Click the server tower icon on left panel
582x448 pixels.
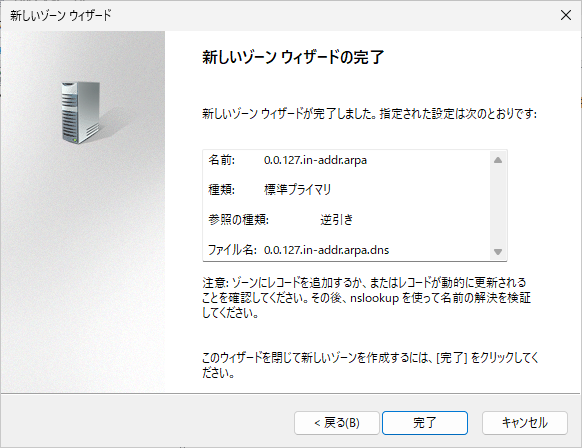click(x=81, y=112)
